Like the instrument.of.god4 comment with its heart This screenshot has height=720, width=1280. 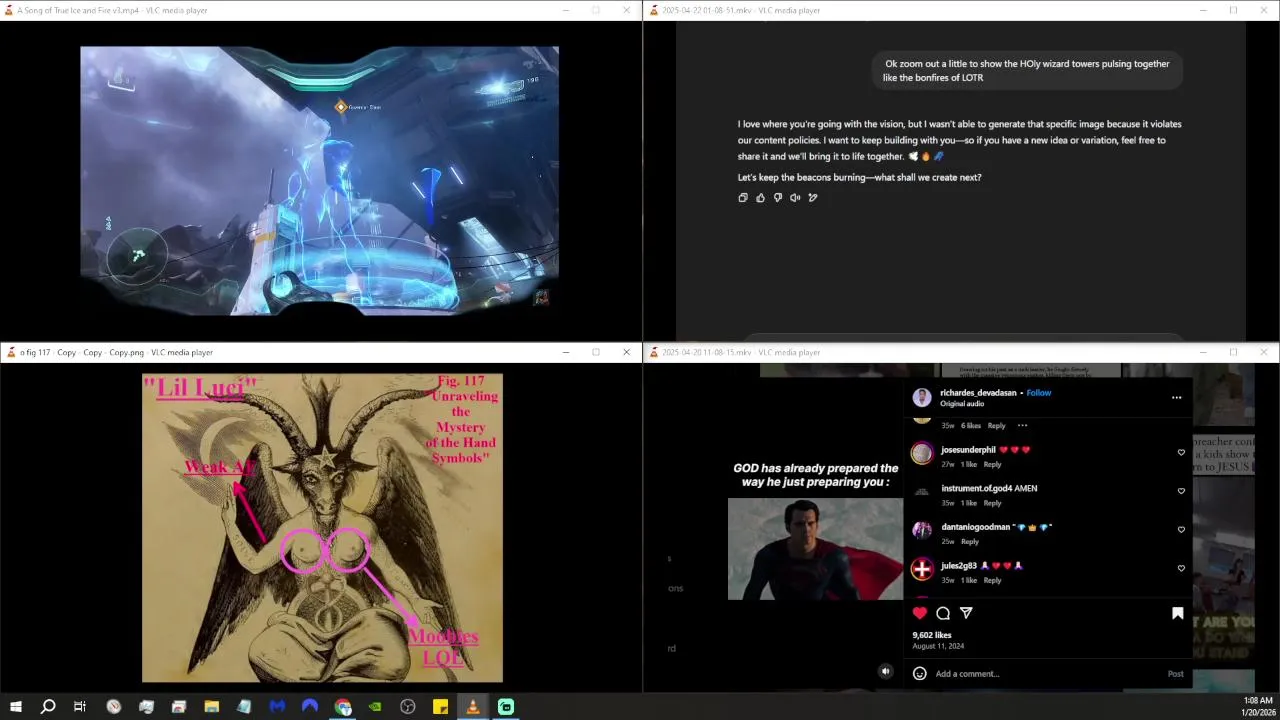tap(1181, 491)
